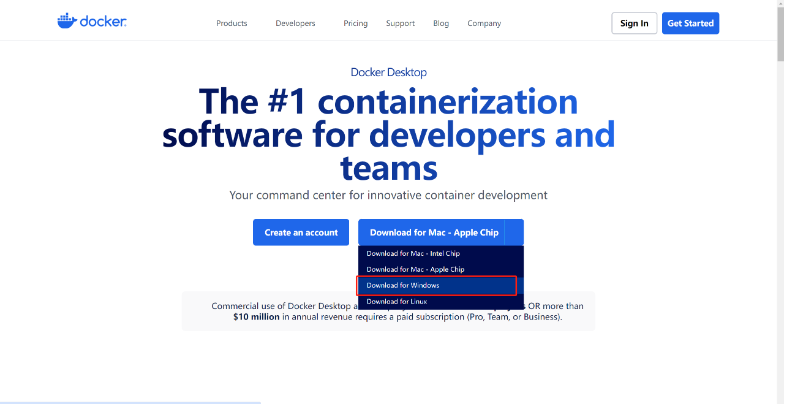Open the Support link in the nav
The image size is (786, 404).
pyautogui.click(x=401, y=23)
